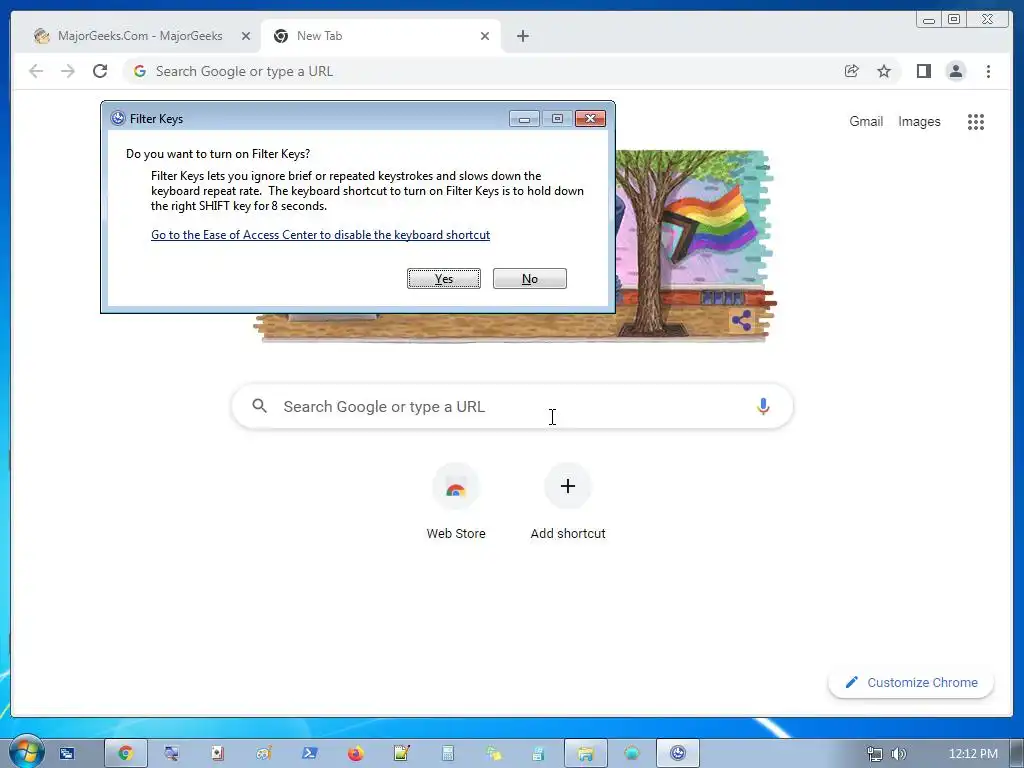1024x768 pixels.
Task: Click Yes in the Filter Keys dialog
Action: tap(443, 279)
